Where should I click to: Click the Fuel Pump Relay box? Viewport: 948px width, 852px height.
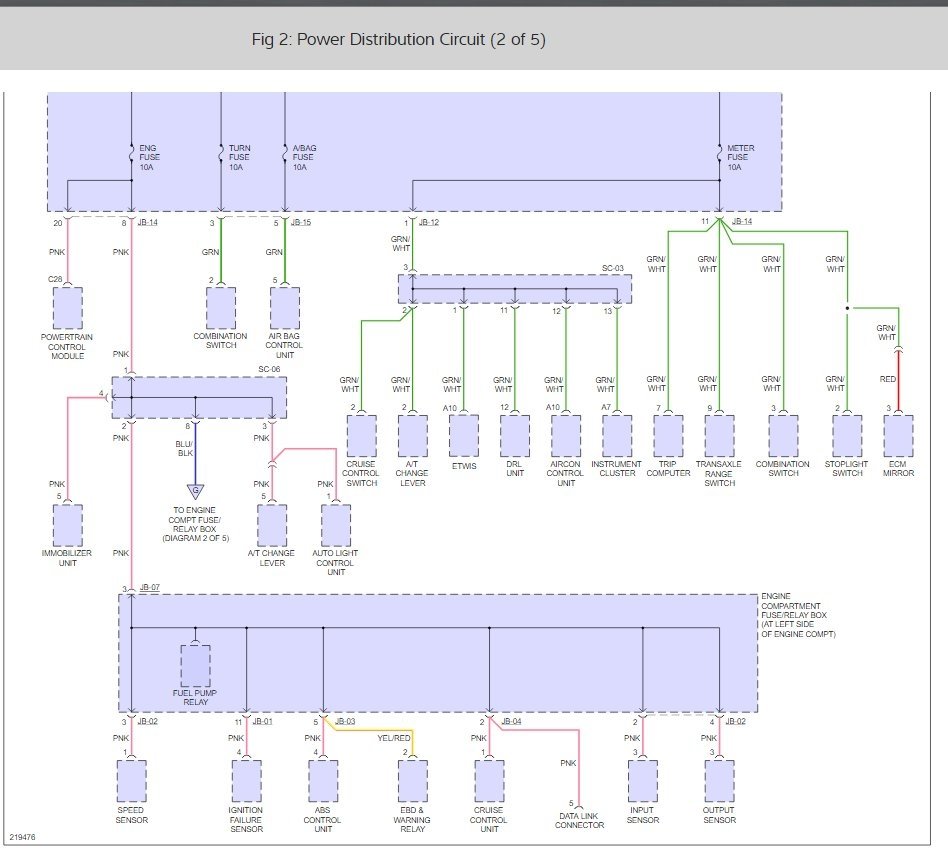195,666
